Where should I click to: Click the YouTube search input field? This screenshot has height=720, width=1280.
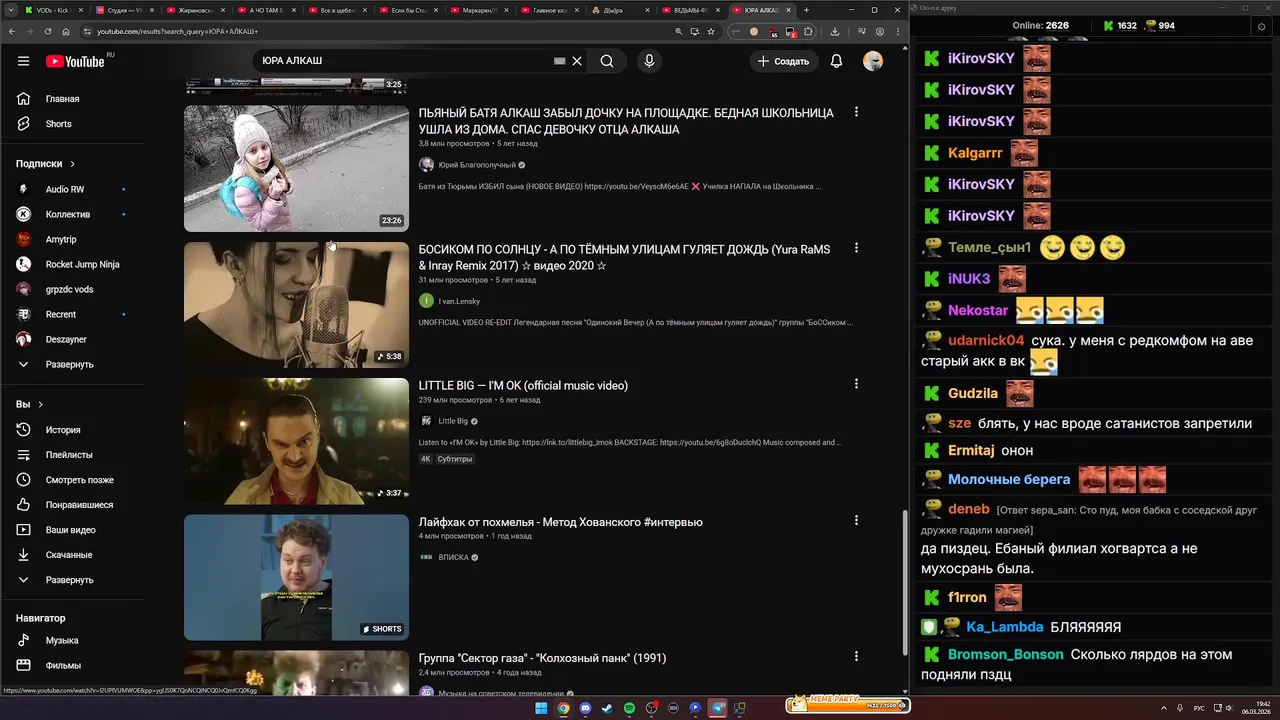(x=405, y=61)
